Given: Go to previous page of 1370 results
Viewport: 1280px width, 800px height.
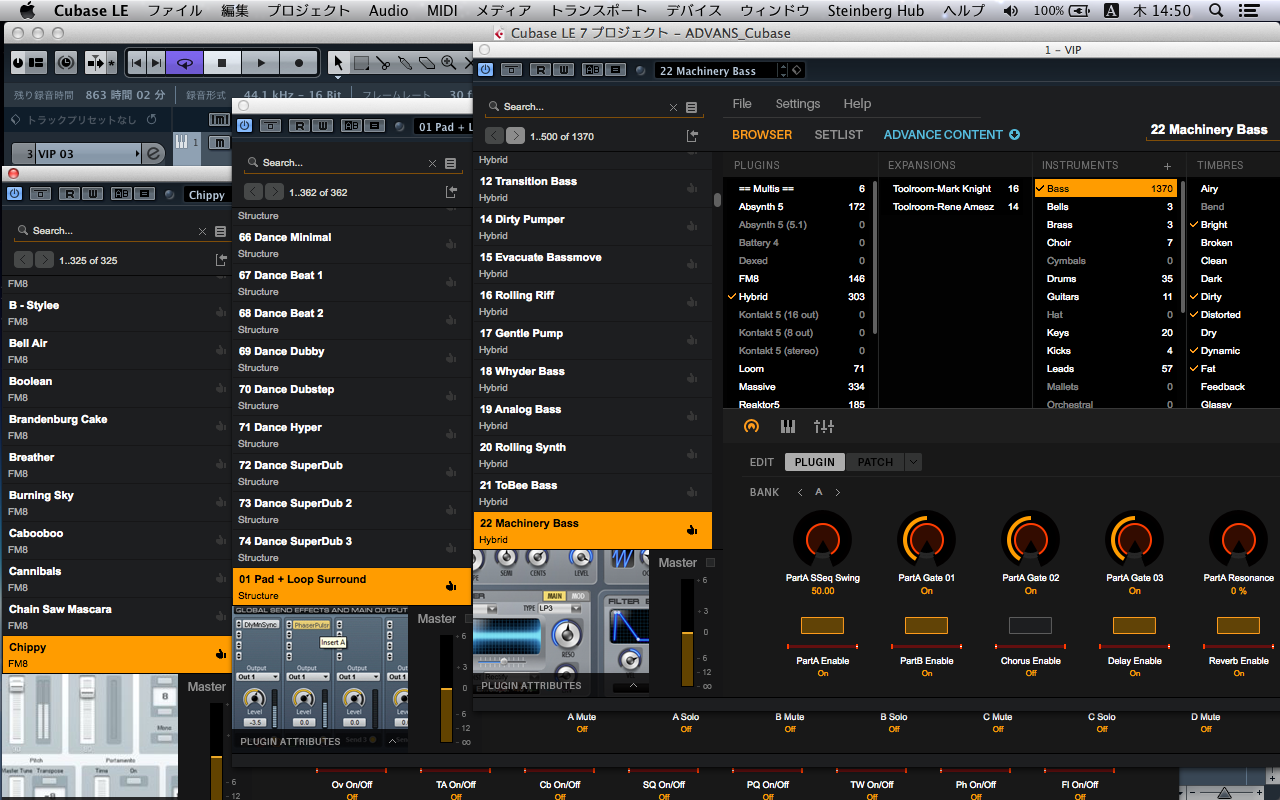Looking at the screenshot, I should (494, 136).
